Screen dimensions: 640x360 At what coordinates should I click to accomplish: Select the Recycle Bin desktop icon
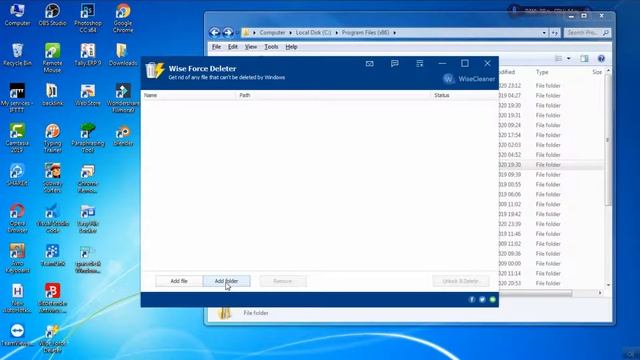pos(17,55)
